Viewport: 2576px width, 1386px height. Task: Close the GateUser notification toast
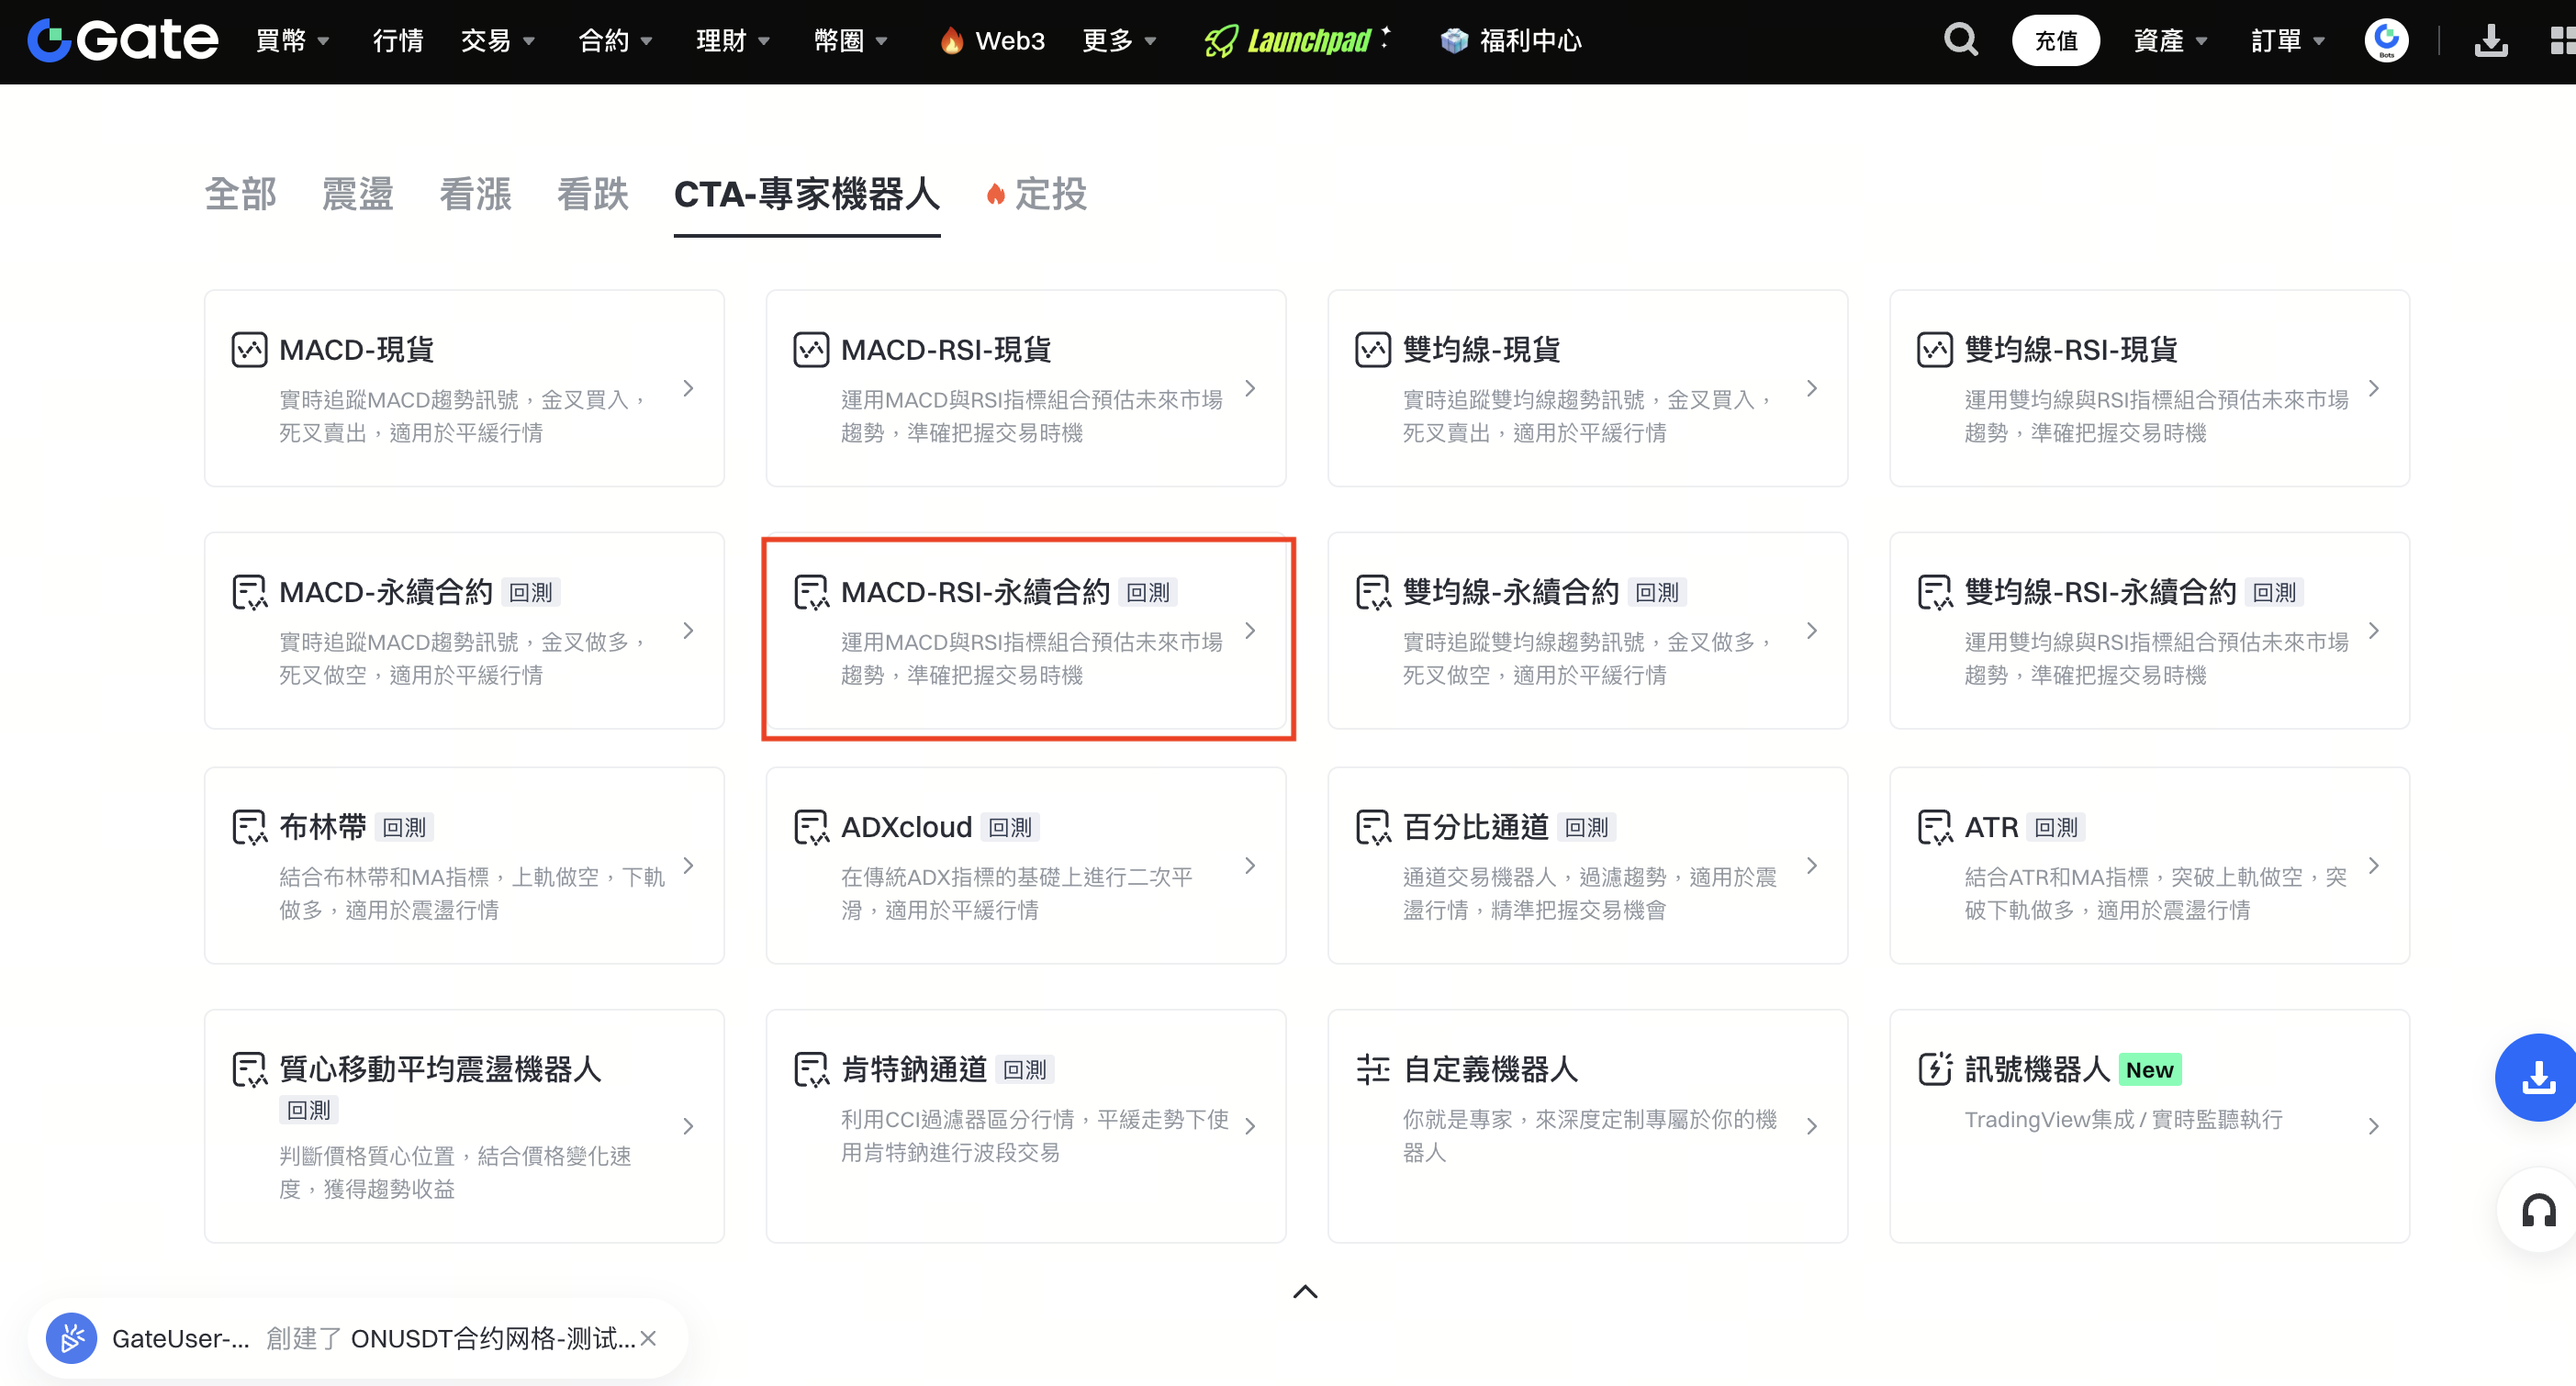click(648, 1338)
